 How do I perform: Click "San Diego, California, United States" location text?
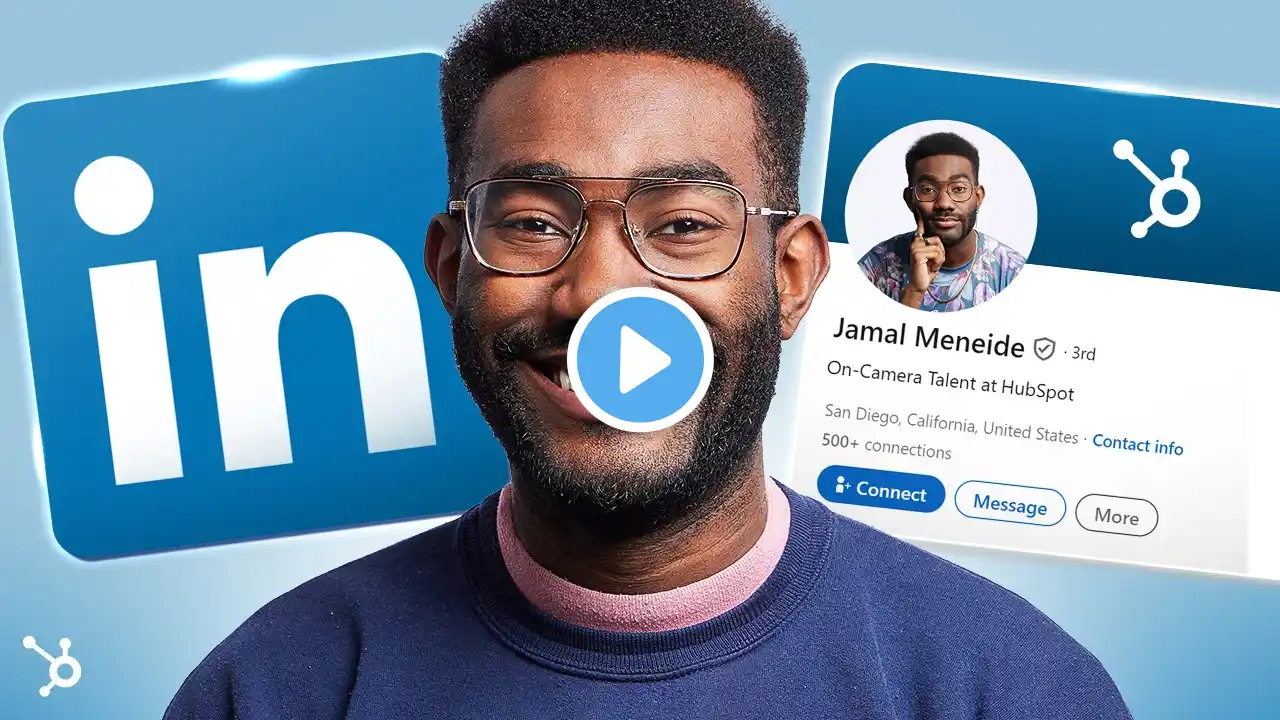point(951,423)
